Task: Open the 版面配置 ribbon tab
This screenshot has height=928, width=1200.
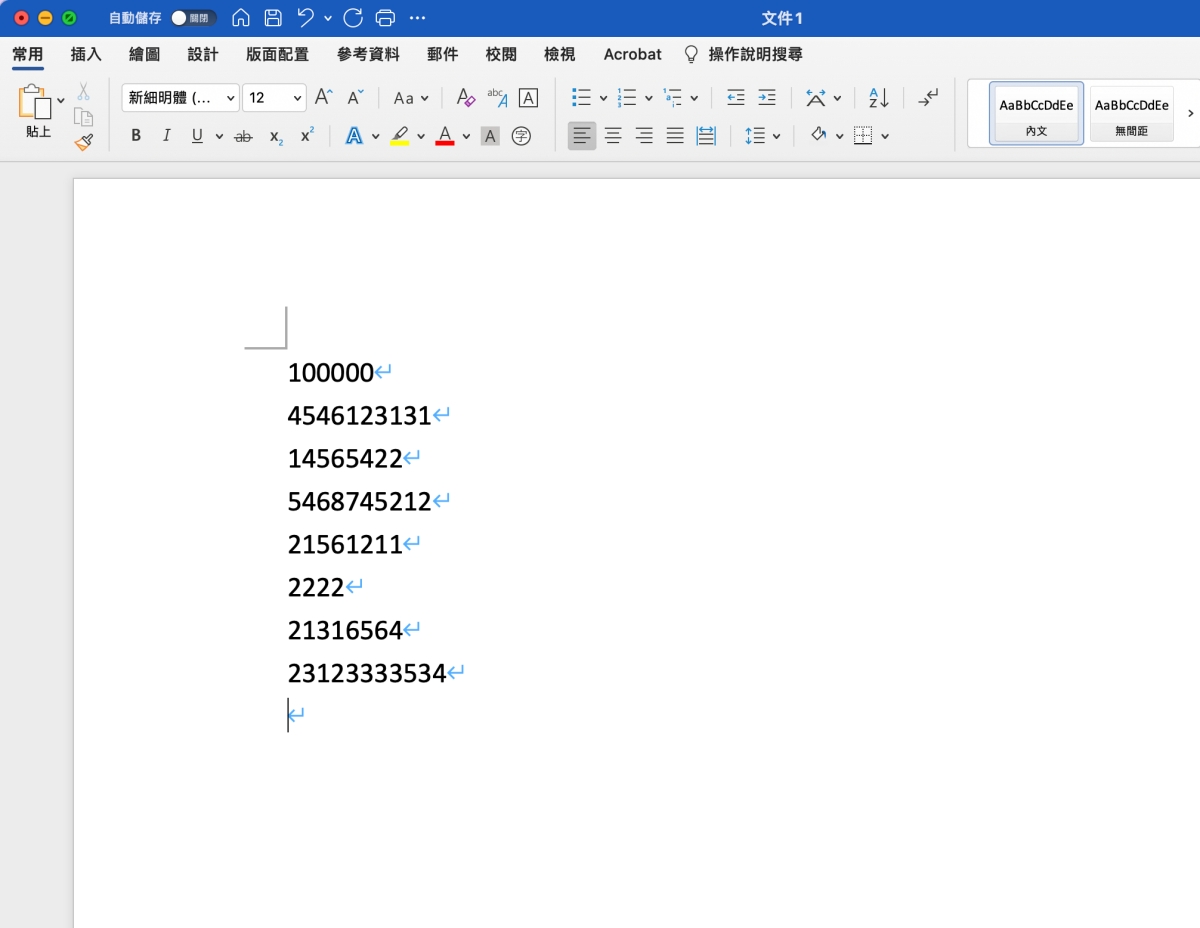Action: click(x=277, y=54)
